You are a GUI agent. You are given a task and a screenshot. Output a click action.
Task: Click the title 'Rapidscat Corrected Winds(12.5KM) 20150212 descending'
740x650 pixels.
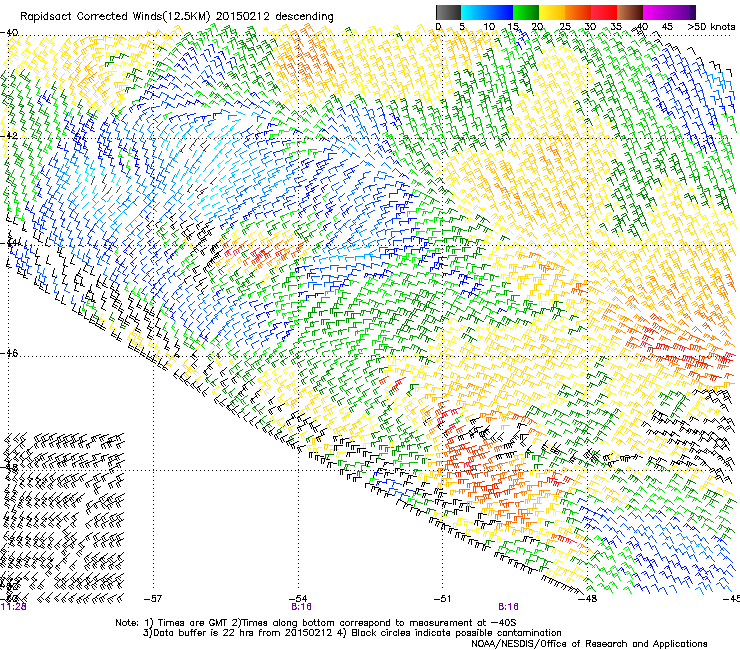pos(177,17)
